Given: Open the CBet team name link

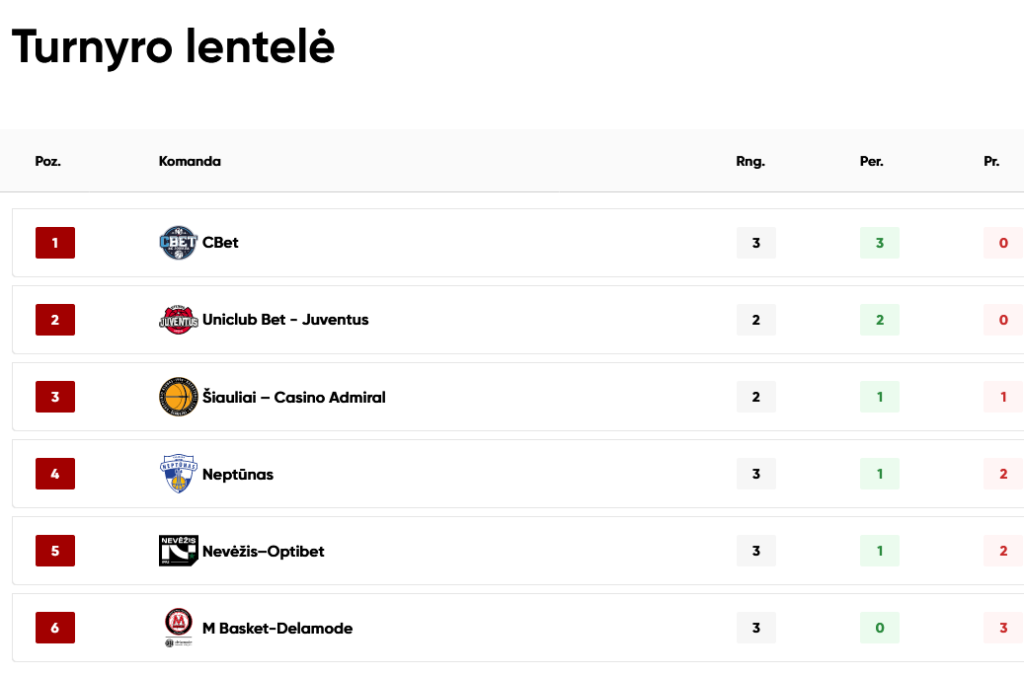Looking at the screenshot, I should click(x=220, y=243).
